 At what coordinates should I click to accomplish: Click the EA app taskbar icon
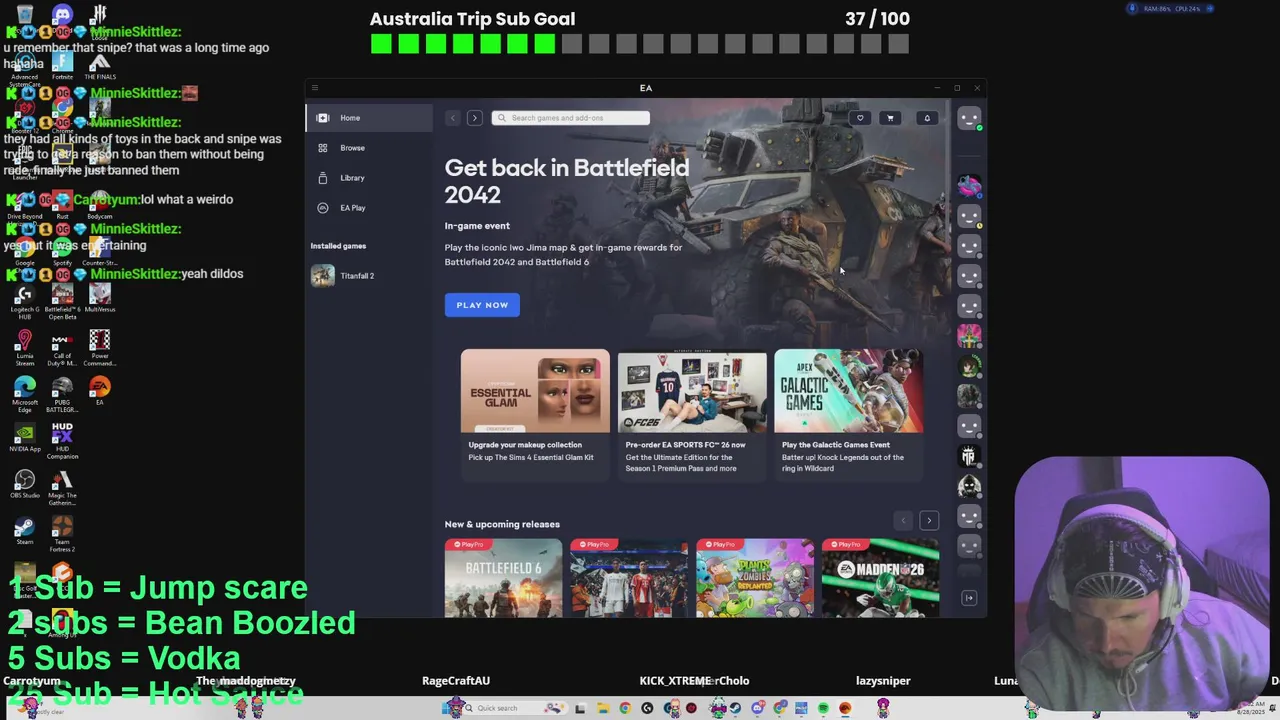pos(845,708)
